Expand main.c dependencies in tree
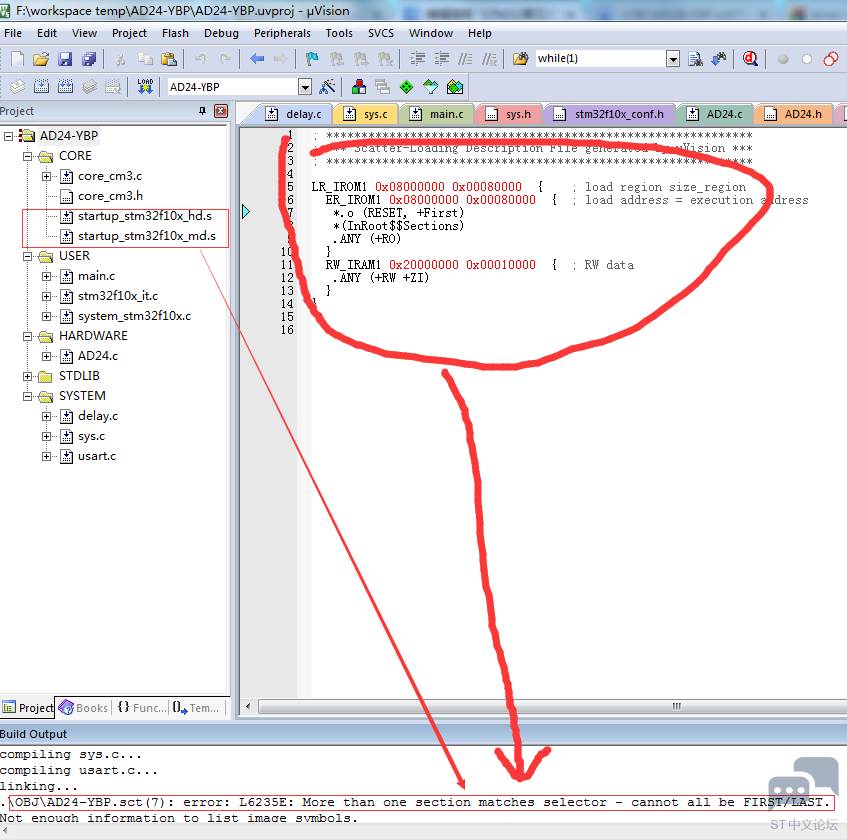 coord(46,276)
